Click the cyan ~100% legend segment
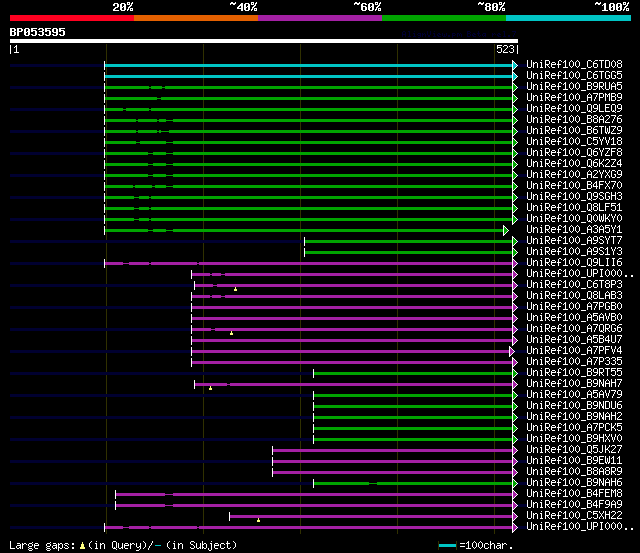 click(x=569, y=18)
